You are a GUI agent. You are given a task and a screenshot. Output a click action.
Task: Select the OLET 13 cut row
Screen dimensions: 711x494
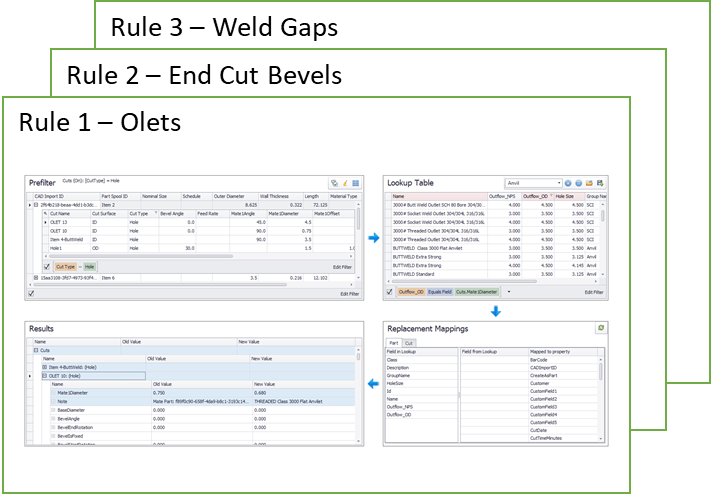pos(201,222)
